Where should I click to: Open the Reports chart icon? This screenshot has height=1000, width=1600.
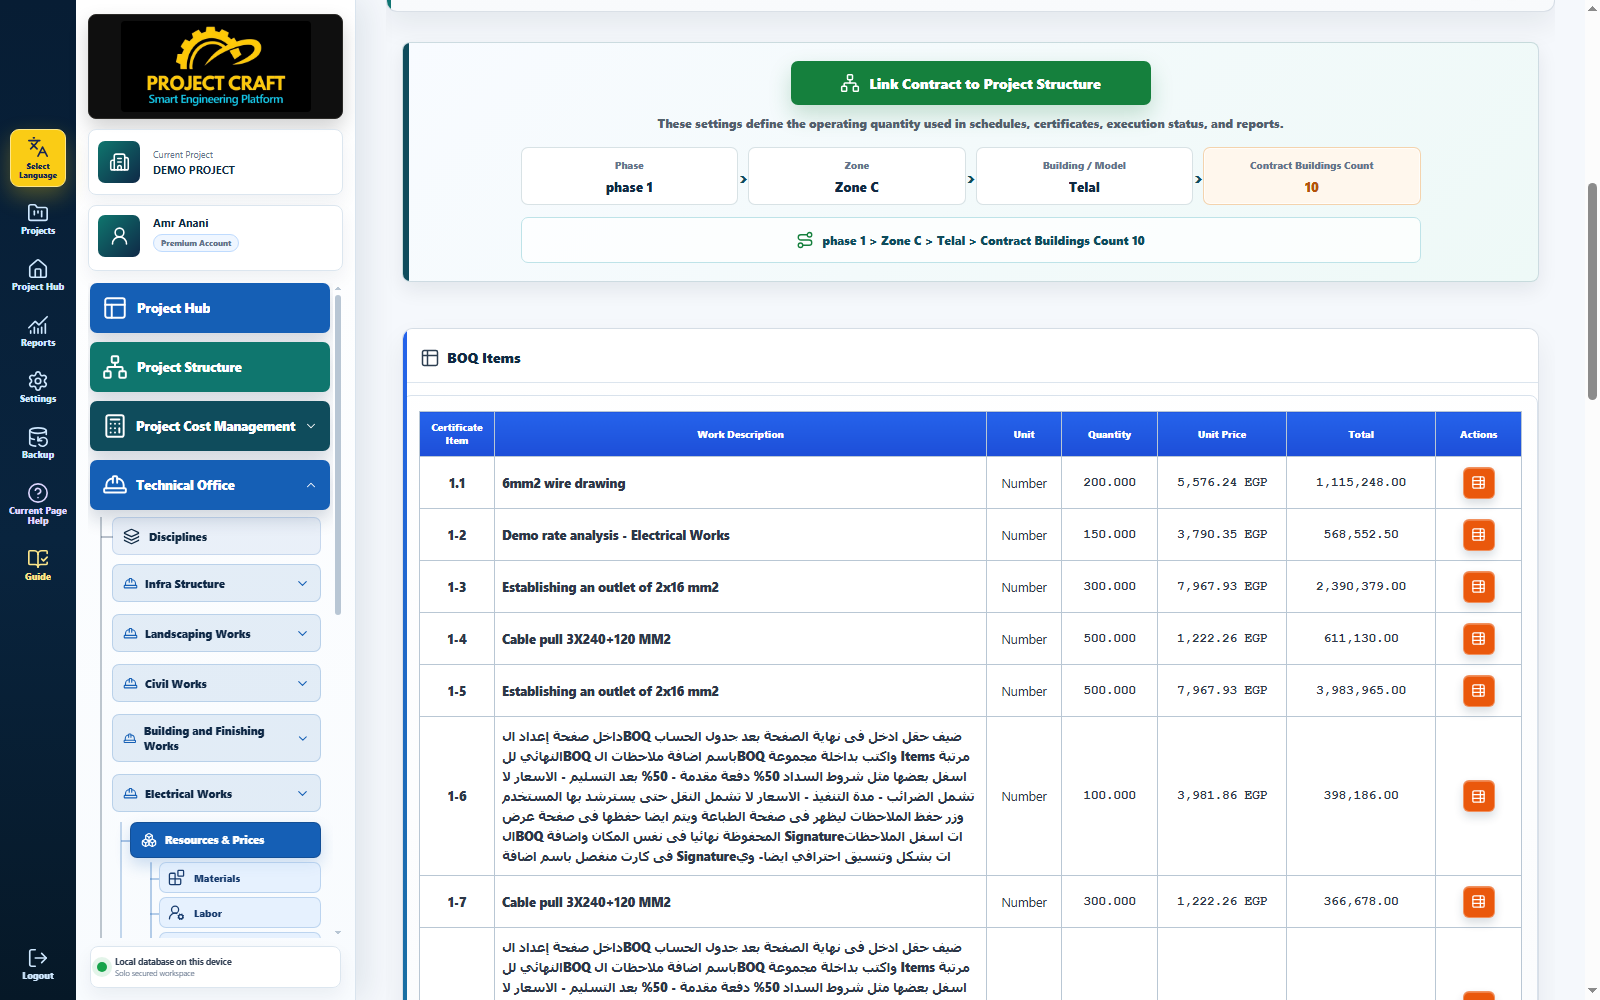coord(38,331)
